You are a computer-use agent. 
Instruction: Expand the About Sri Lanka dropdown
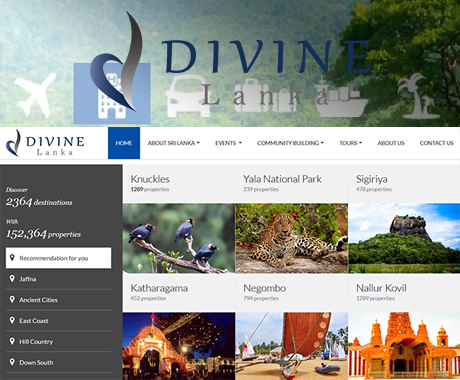click(x=174, y=143)
